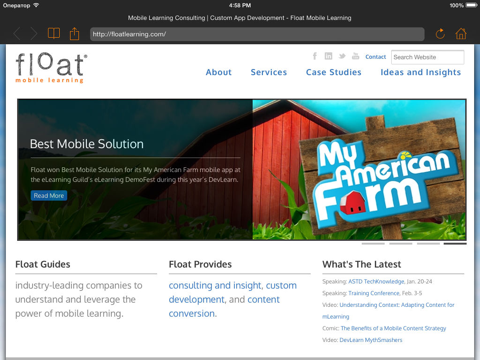
Task: Click the Read More button
Action: coord(49,196)
